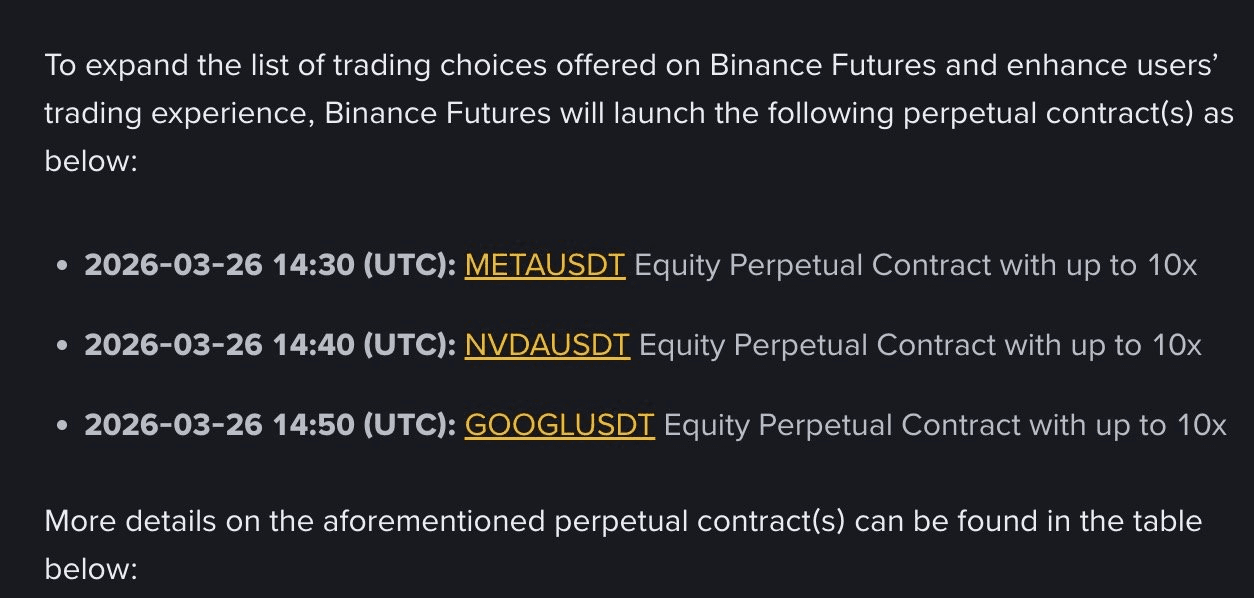The image size is (1254, 598).
Task: Click the 14:30 (UTC) launch date text
Action: click(x=270, y=265)
